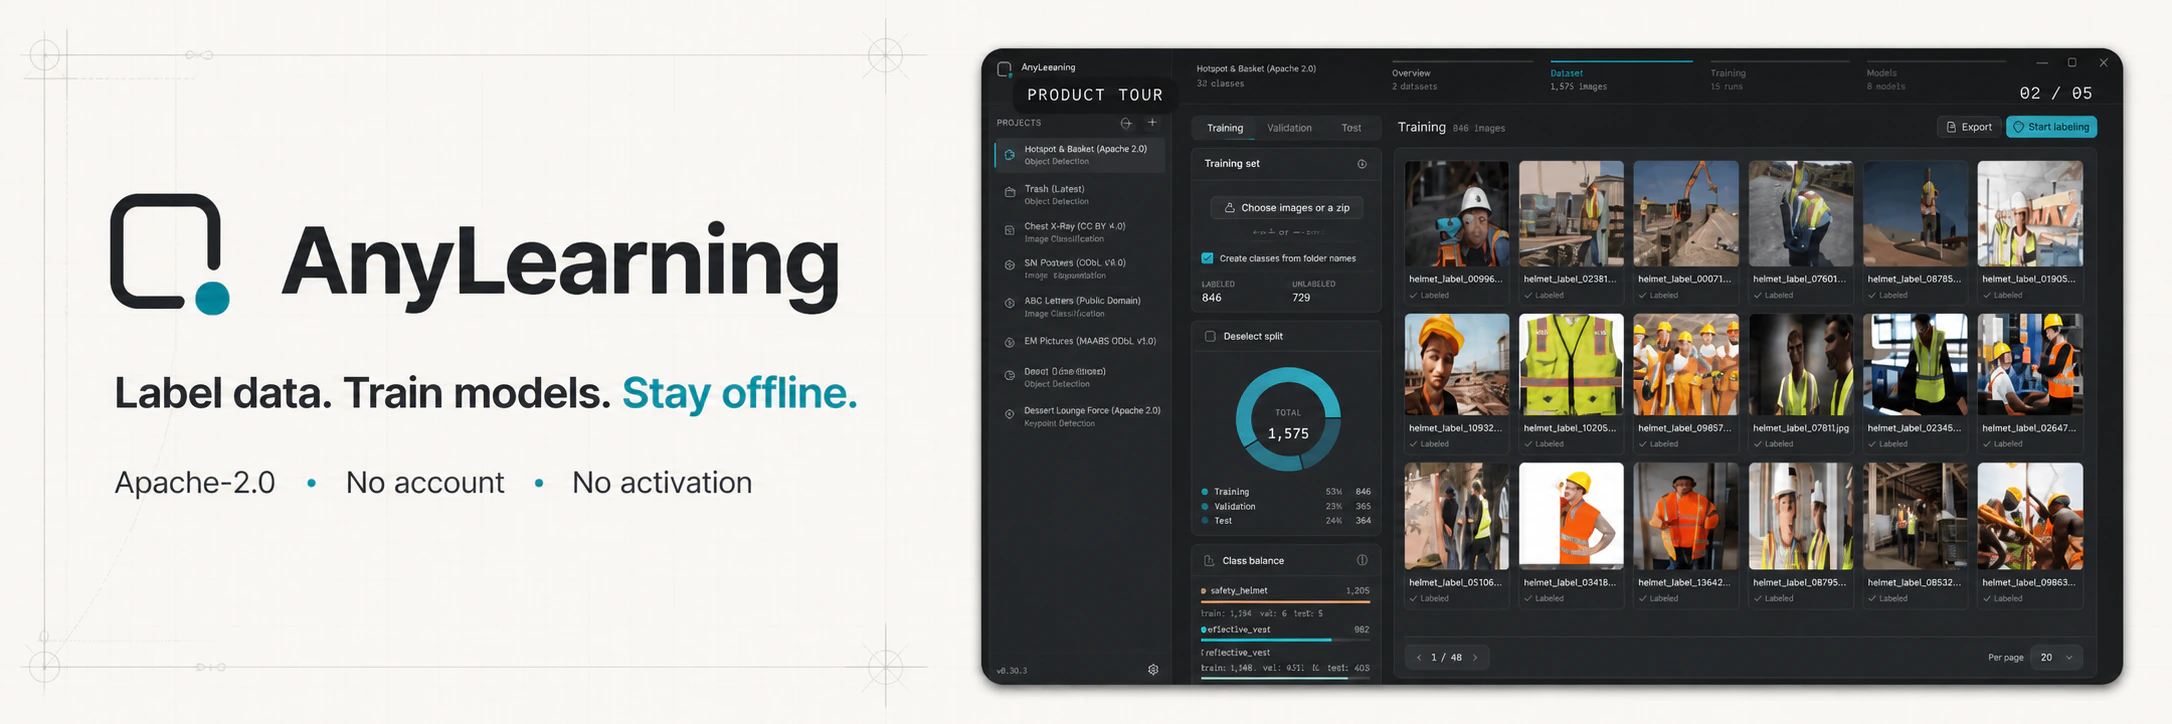
Task: Click the Class balance info icon
Action: 1361,560
